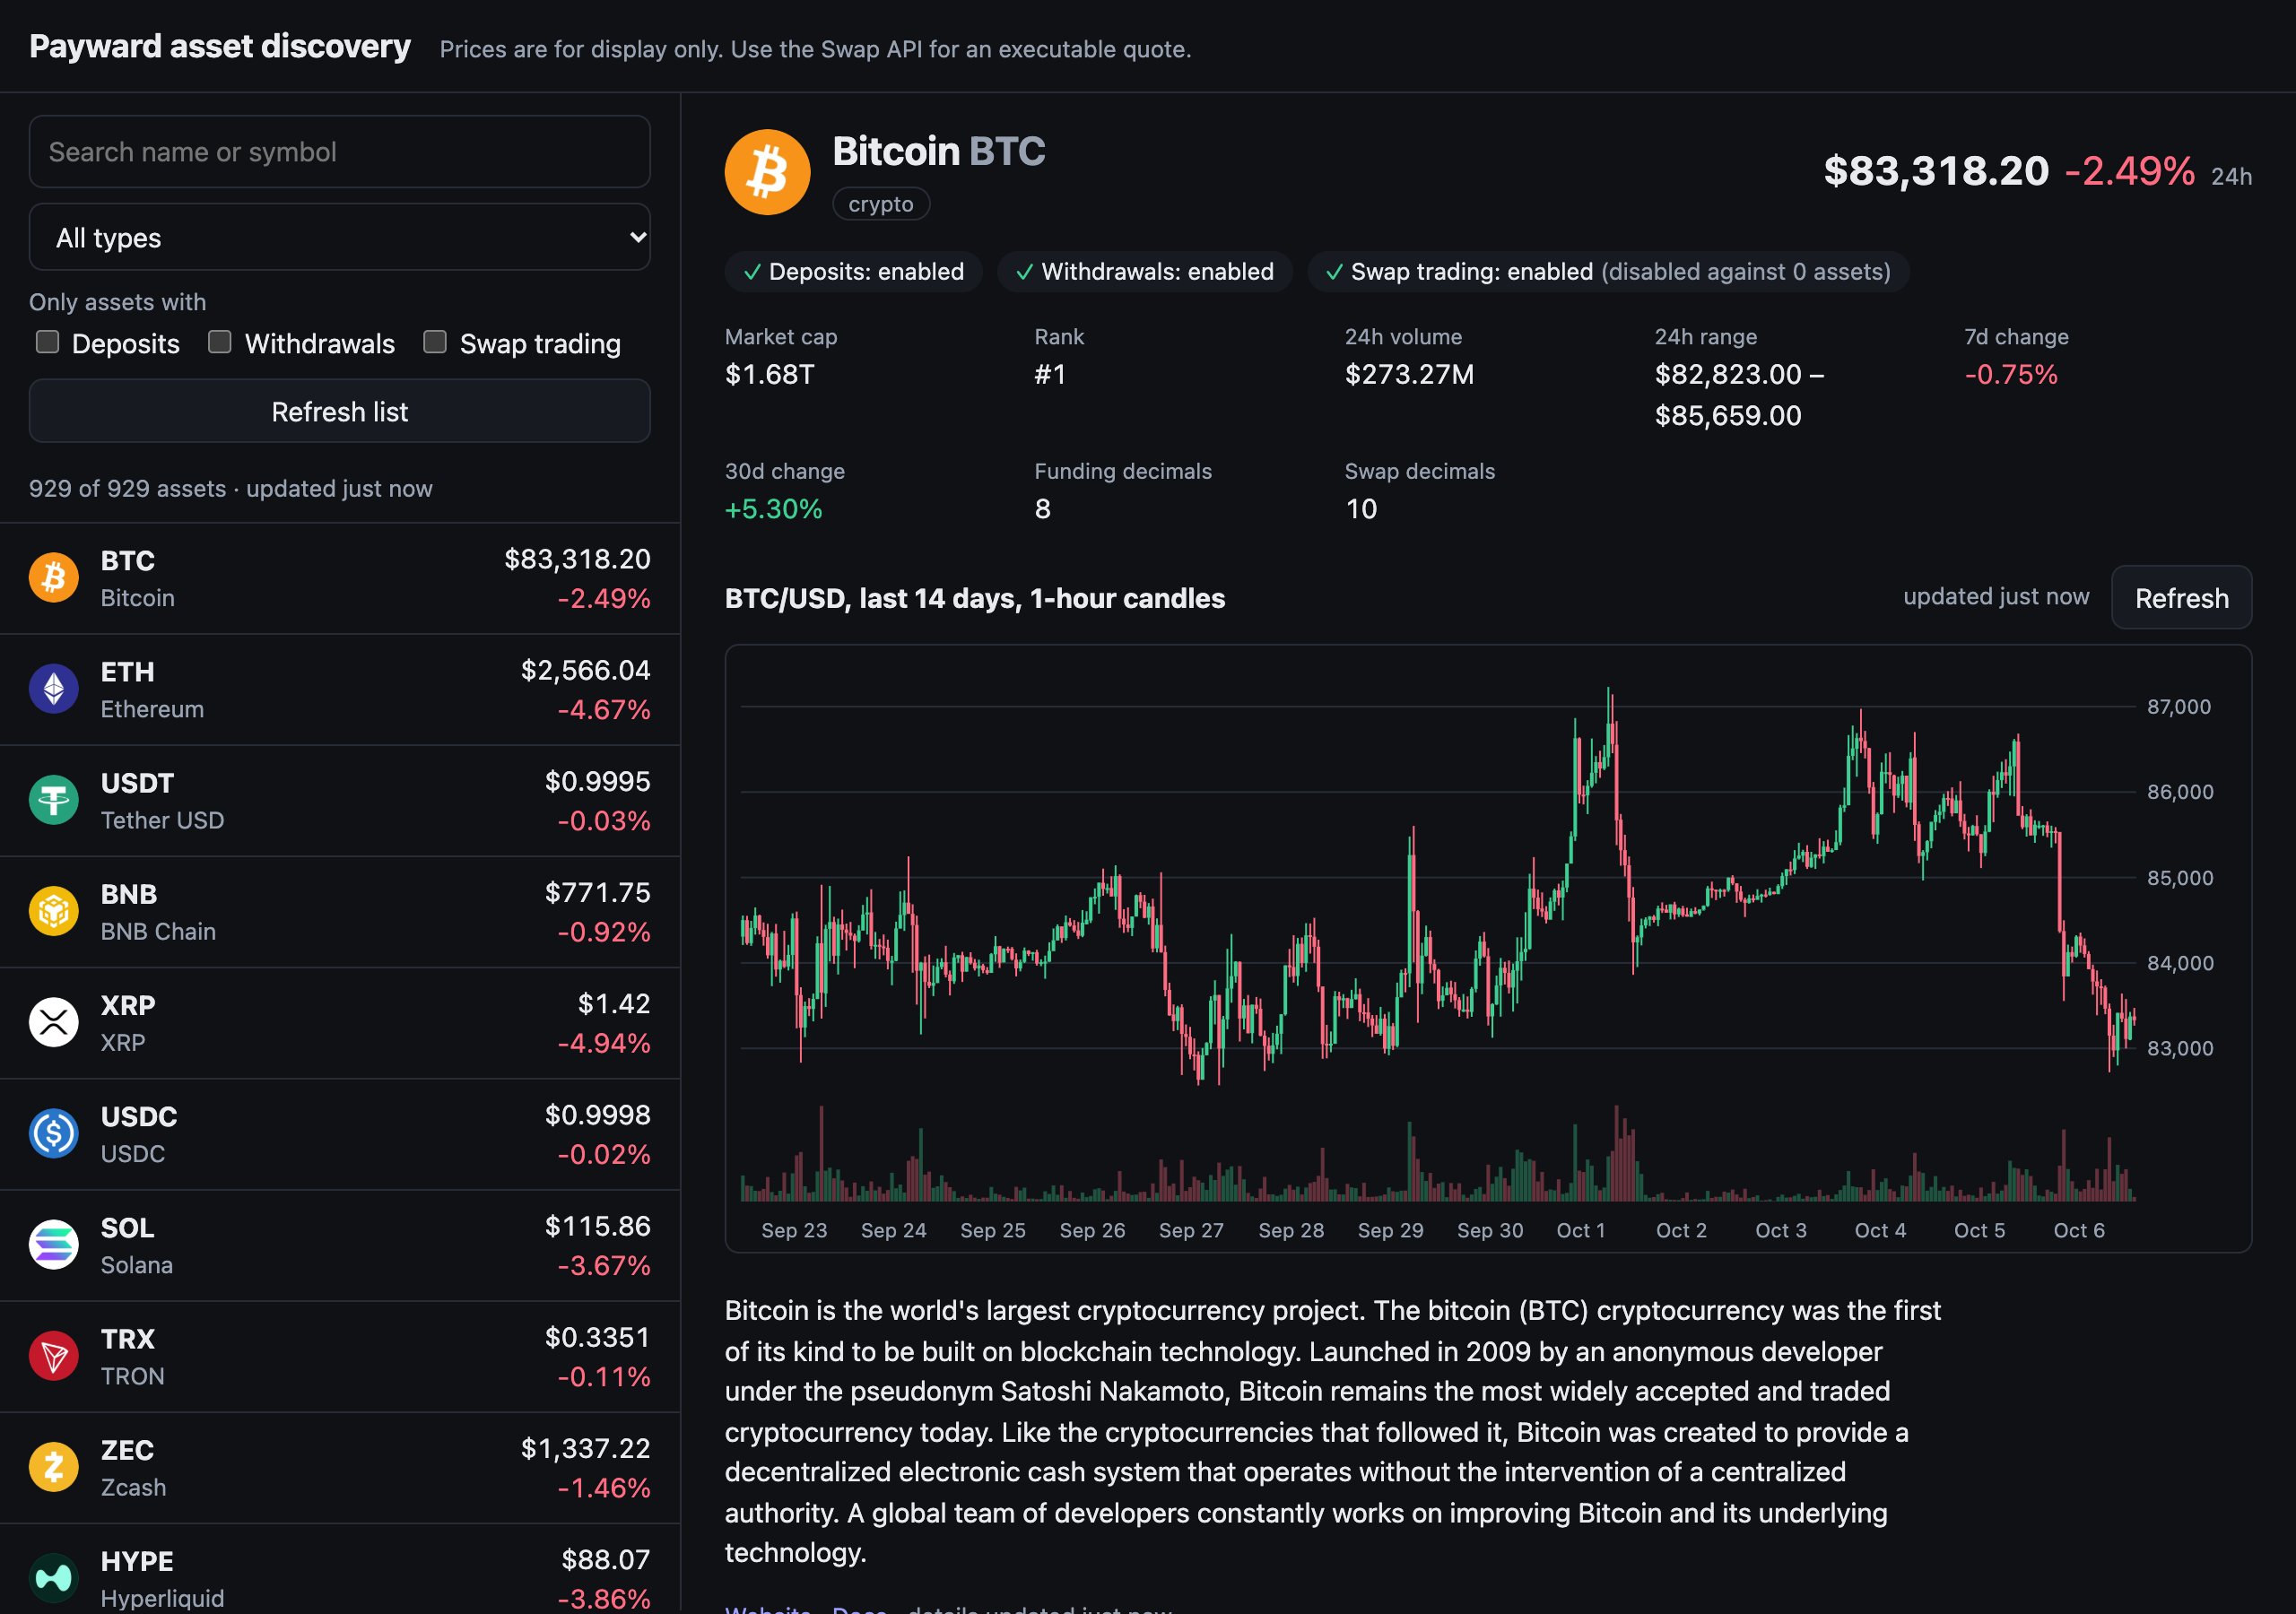
Task: Refresh the BTC/USD candle chart
Action: pos(2181,598)
